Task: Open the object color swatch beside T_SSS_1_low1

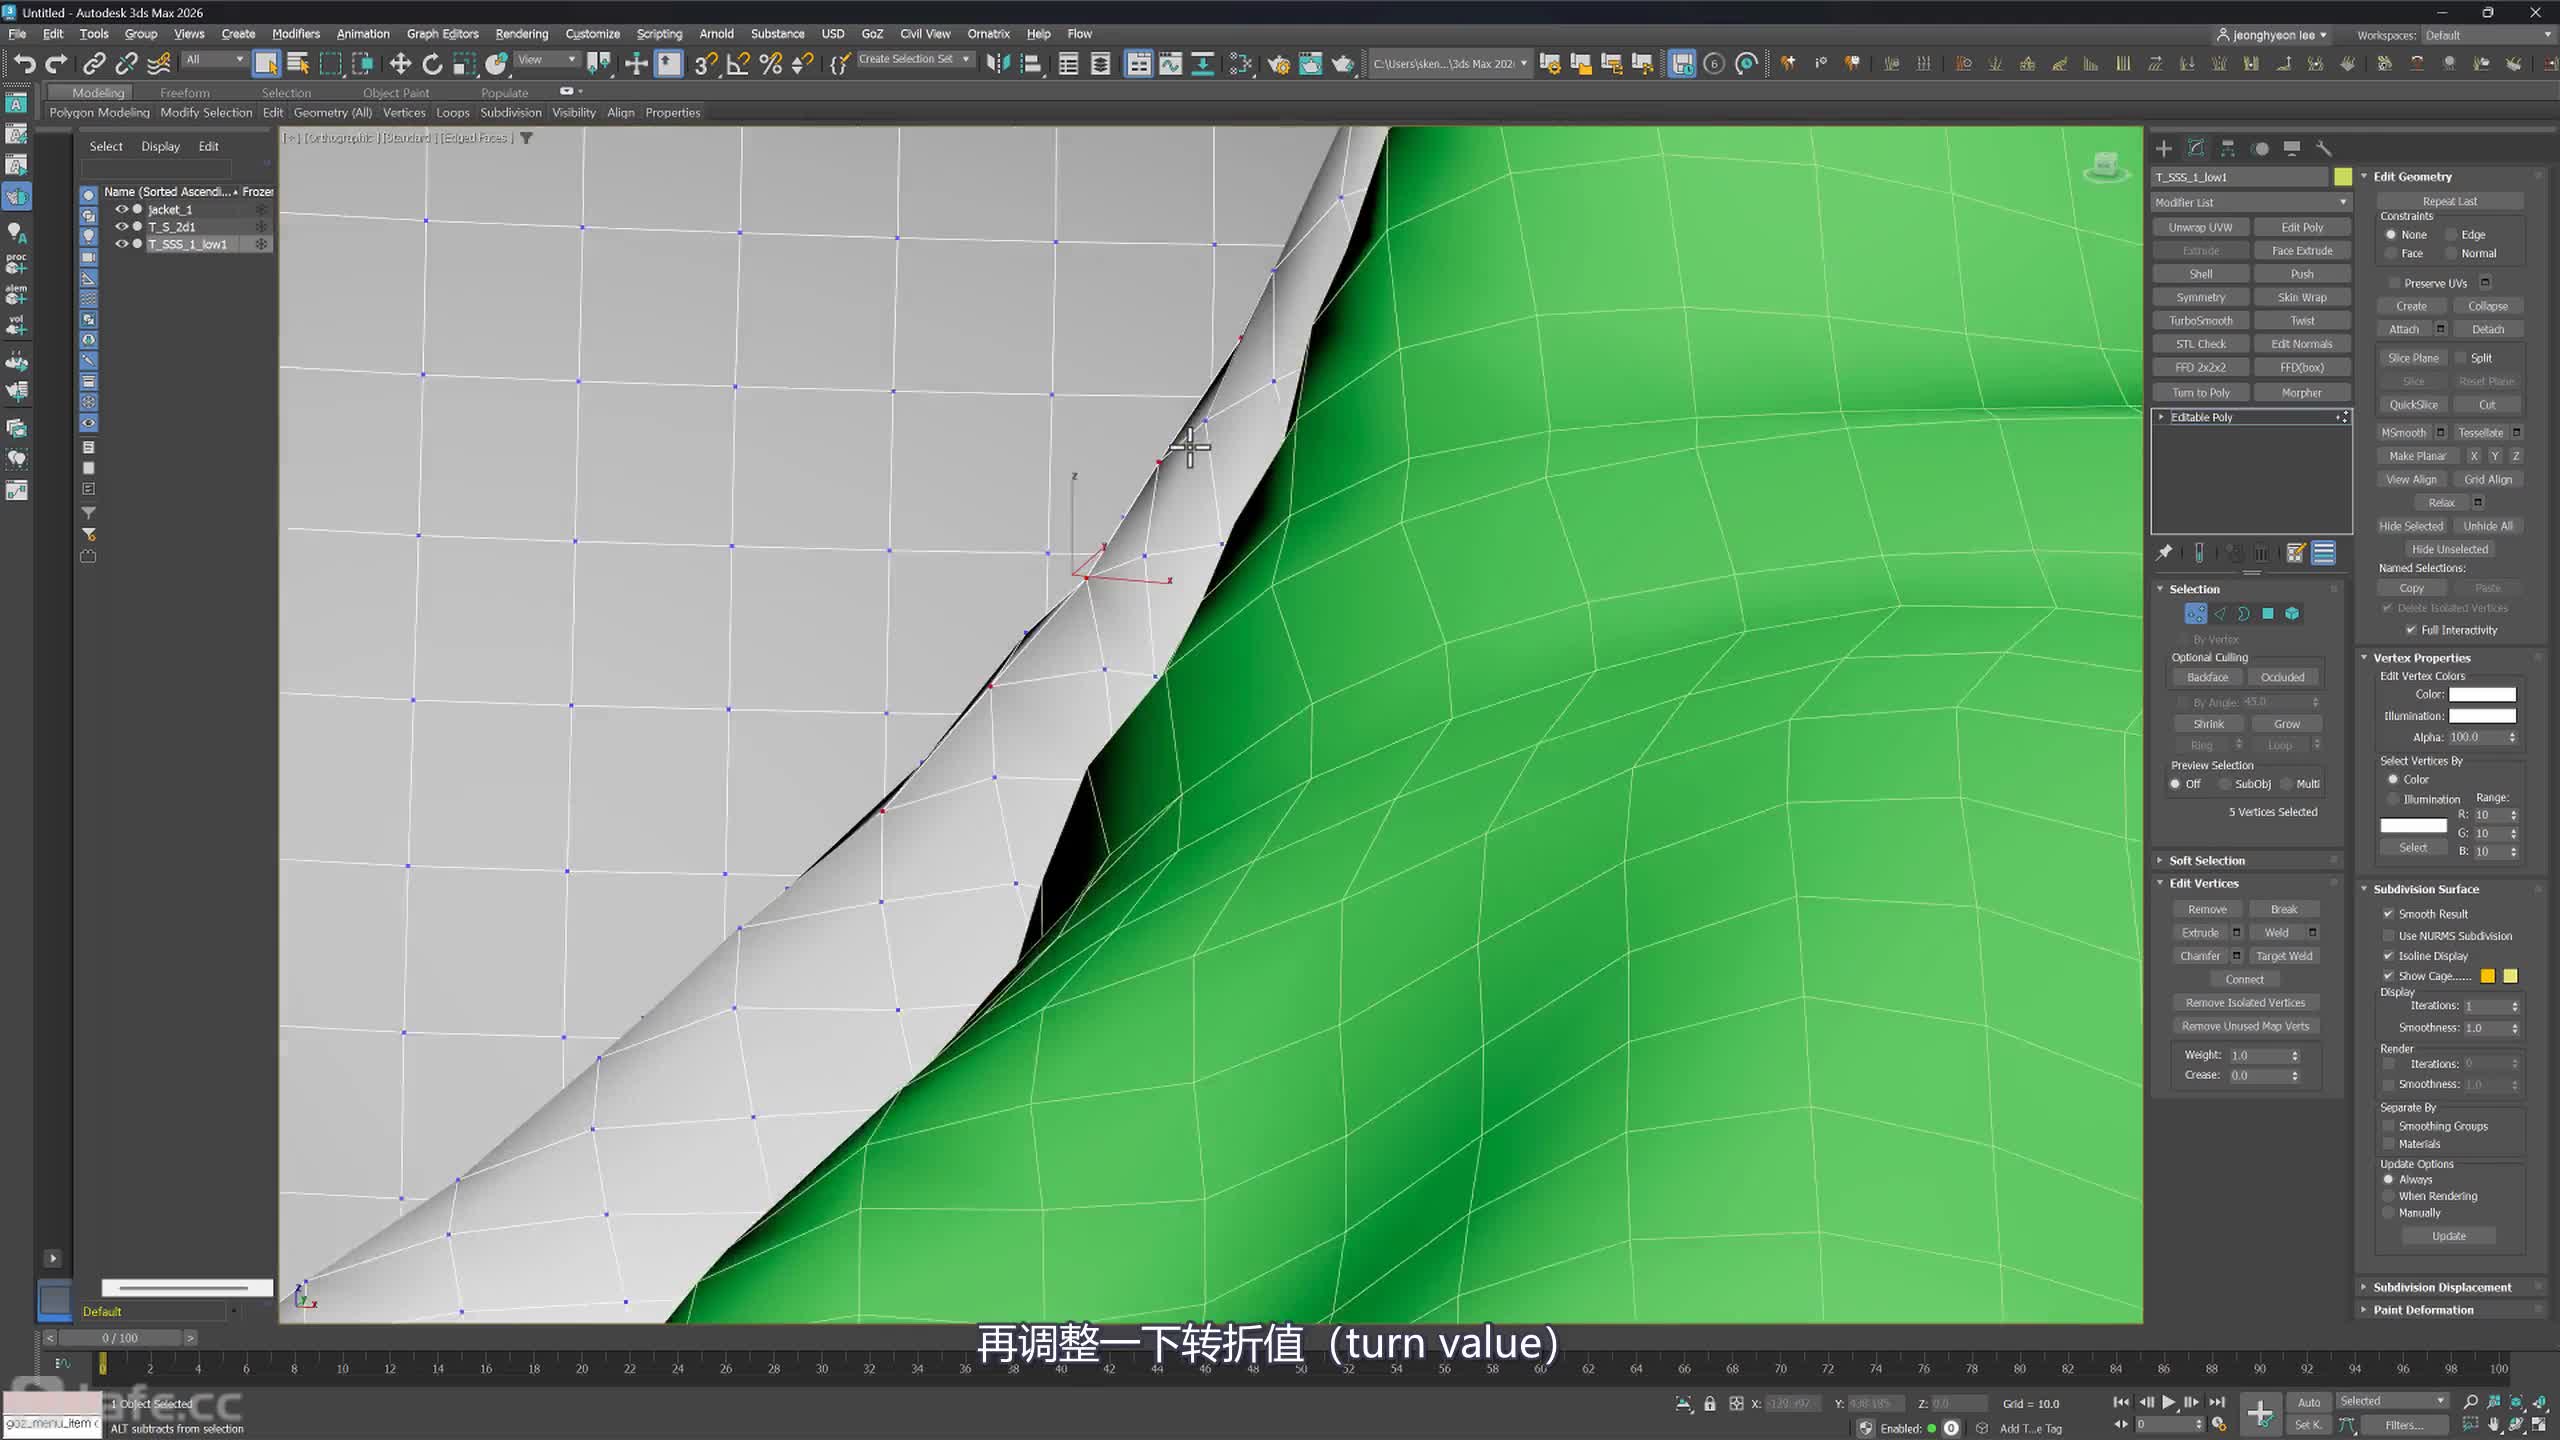Action: pos(2343,177)
